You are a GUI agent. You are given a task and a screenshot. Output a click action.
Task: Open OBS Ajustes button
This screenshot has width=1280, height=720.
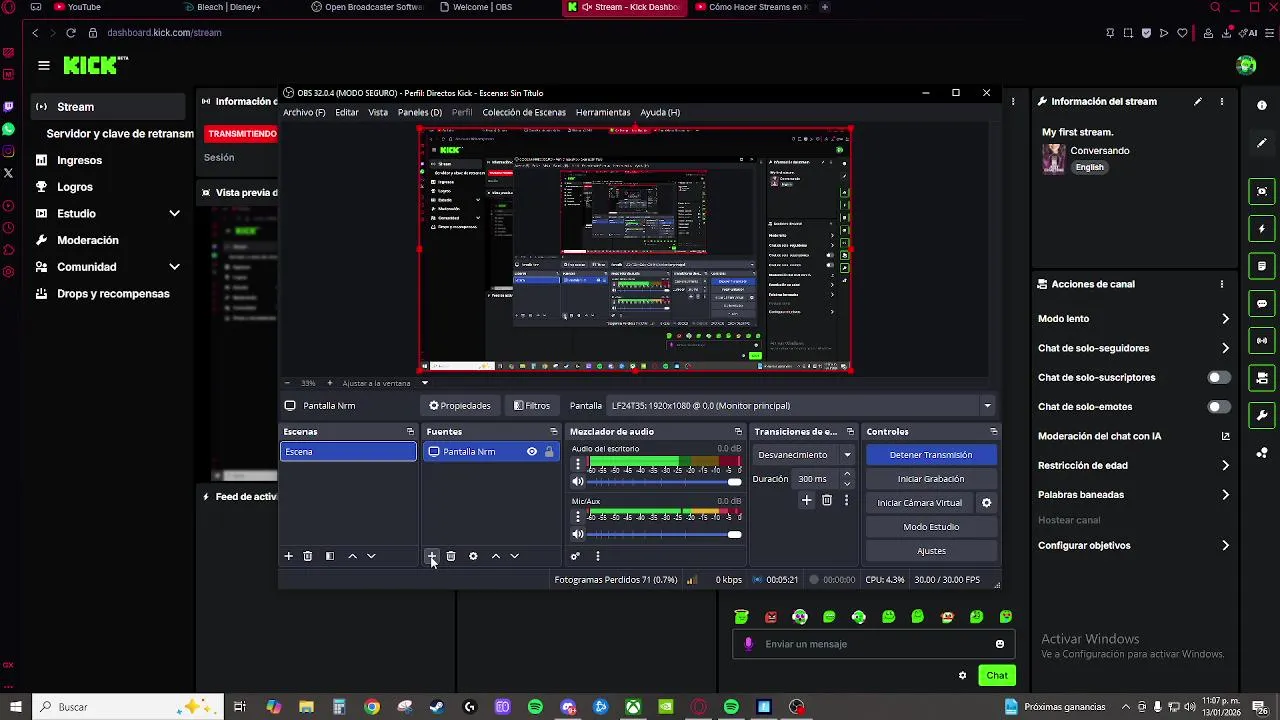931,551
